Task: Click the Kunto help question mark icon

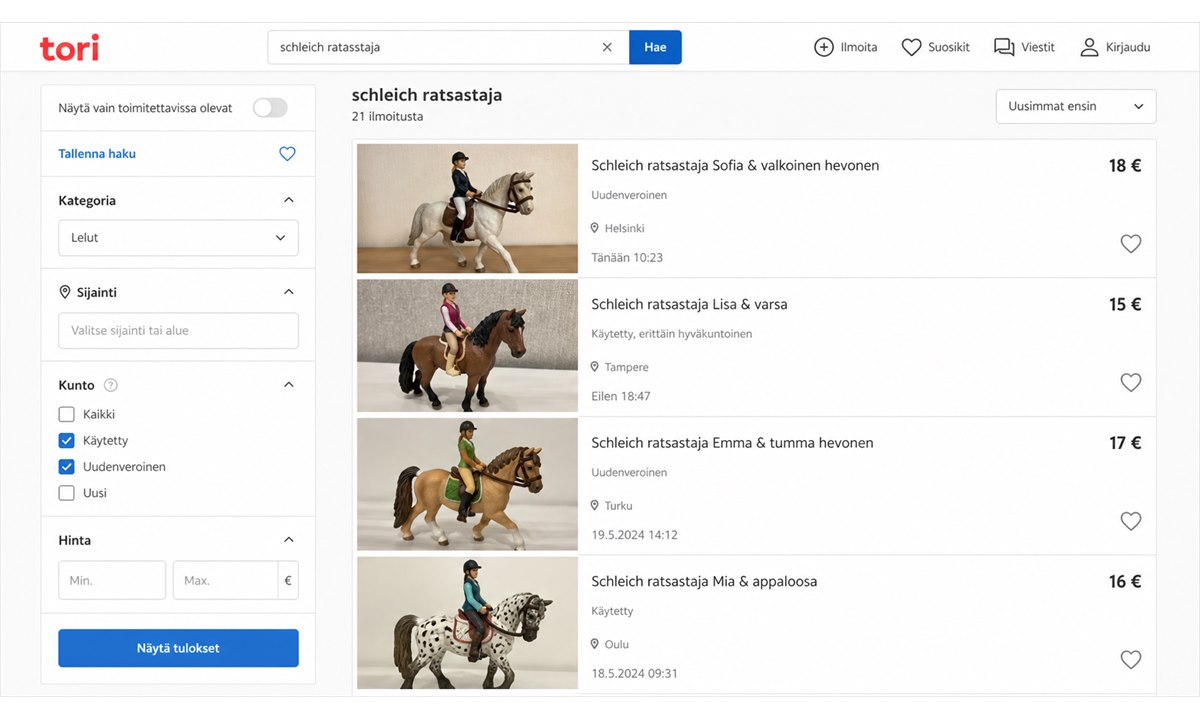Action: (x=111, y=385)
